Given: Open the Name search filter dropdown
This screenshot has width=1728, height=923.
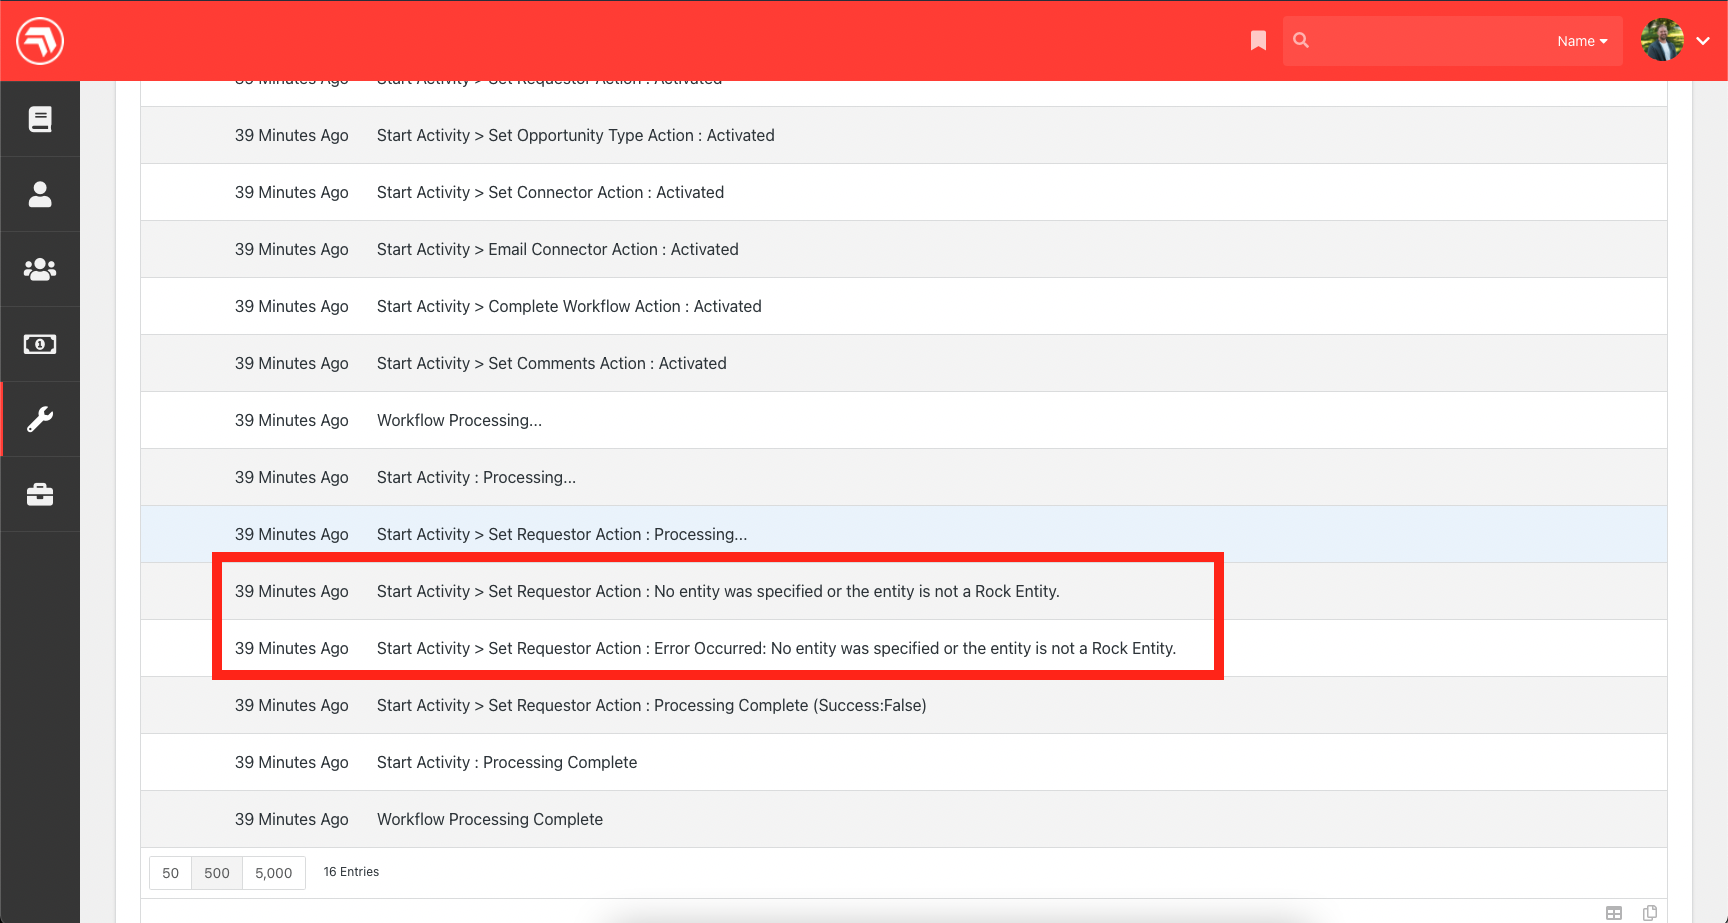Looking at the screenshot, I should coord(1582,41).
